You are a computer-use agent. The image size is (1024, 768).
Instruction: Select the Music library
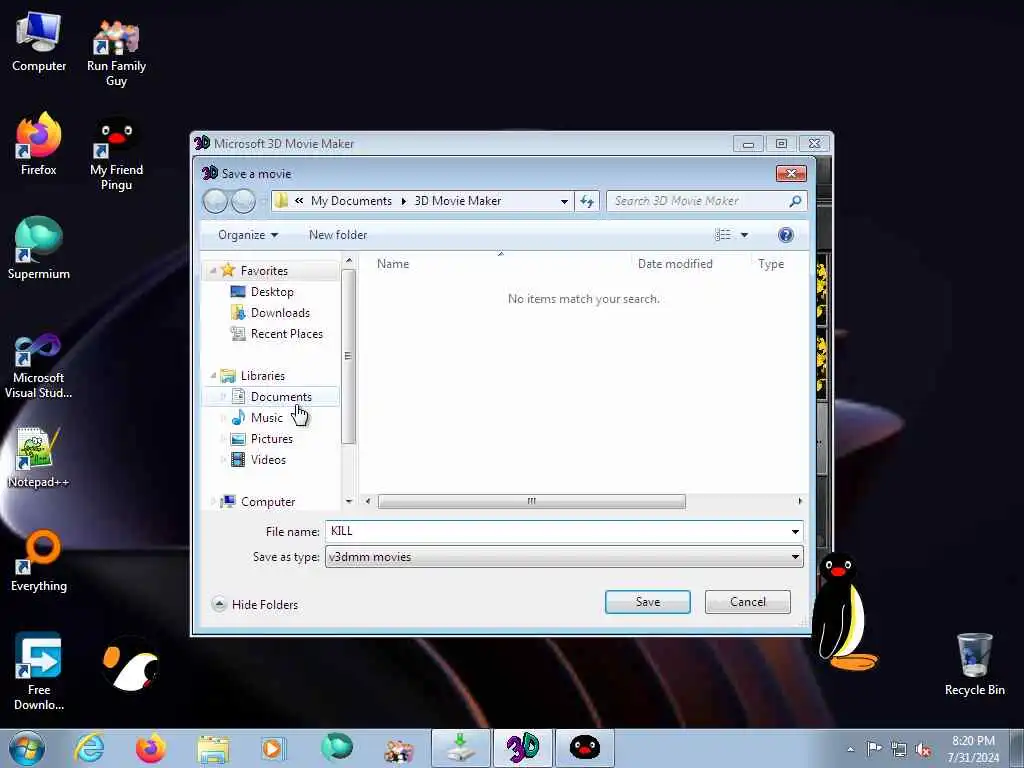(266, 417)
